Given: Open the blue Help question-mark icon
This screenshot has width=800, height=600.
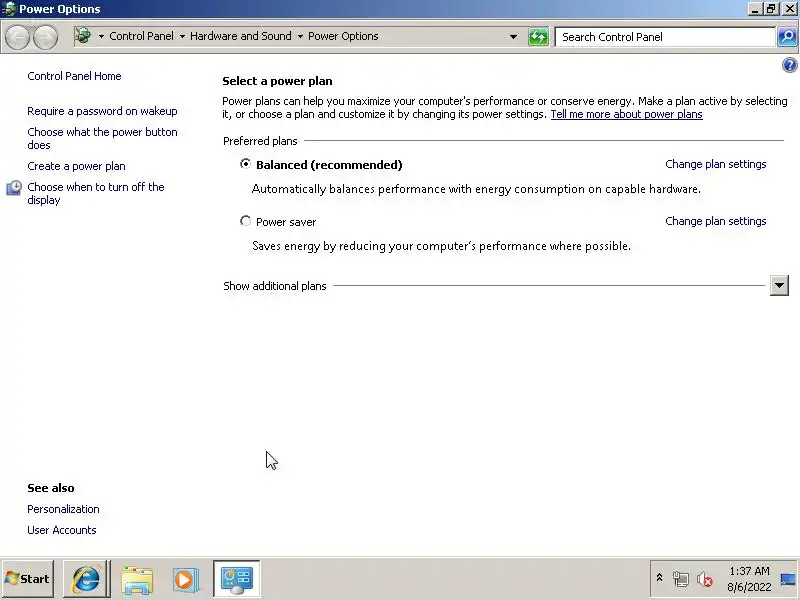Looking at the screenshot, I should [789, 65].
